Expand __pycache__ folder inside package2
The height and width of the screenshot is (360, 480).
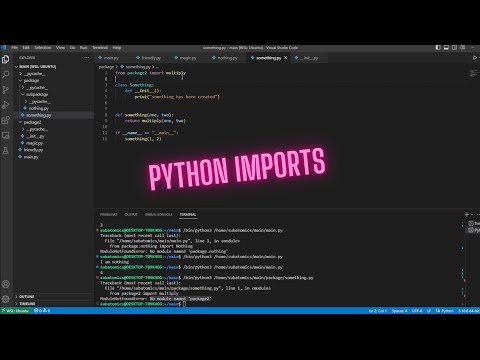click(54, 129)
